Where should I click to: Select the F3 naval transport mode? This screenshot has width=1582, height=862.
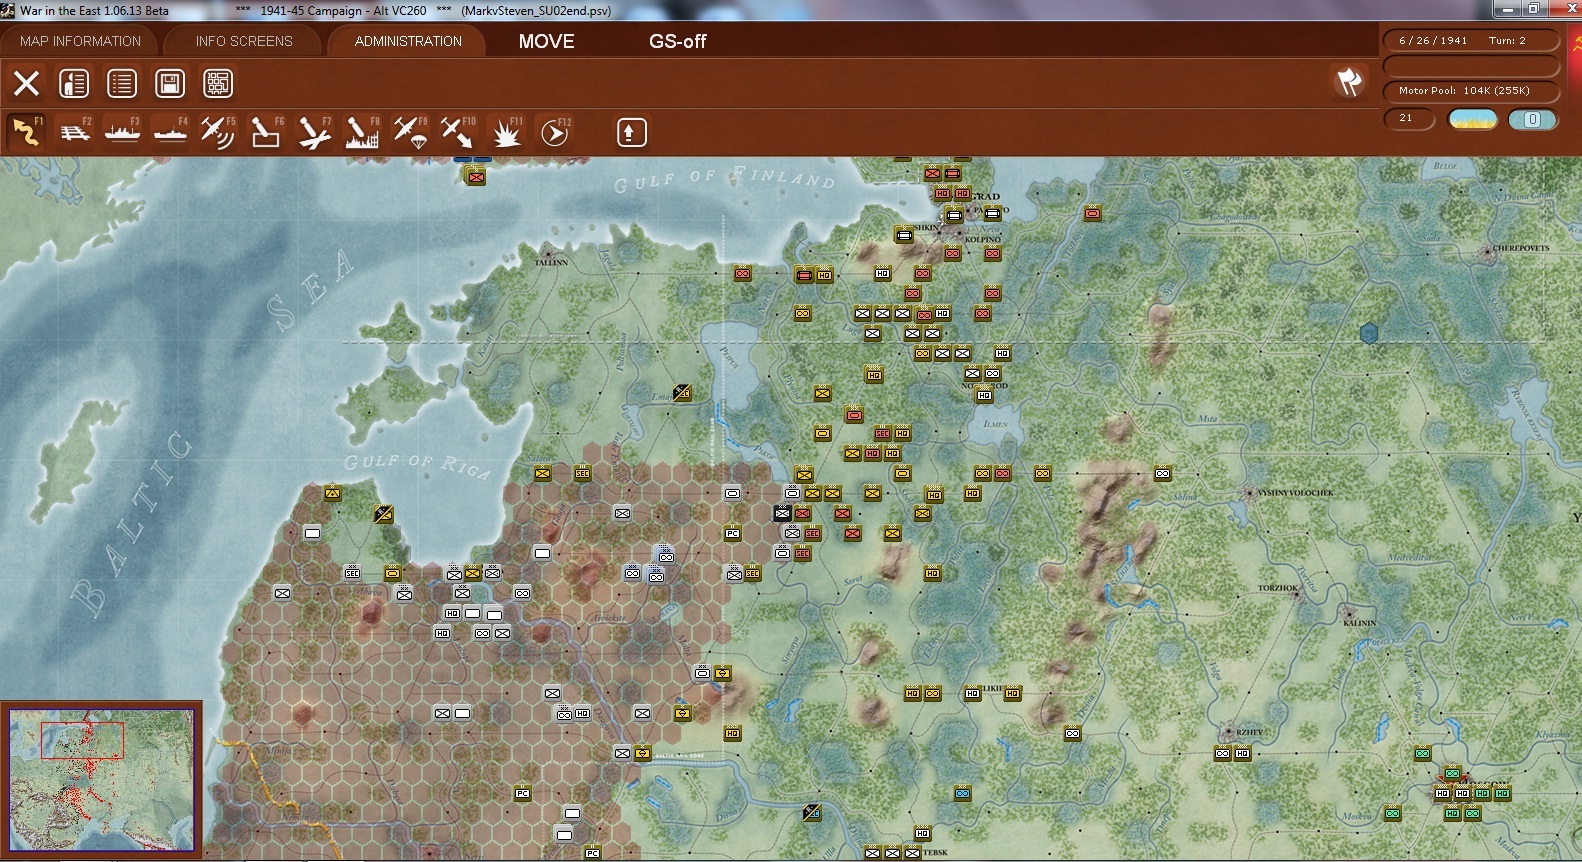coord(122,132)
